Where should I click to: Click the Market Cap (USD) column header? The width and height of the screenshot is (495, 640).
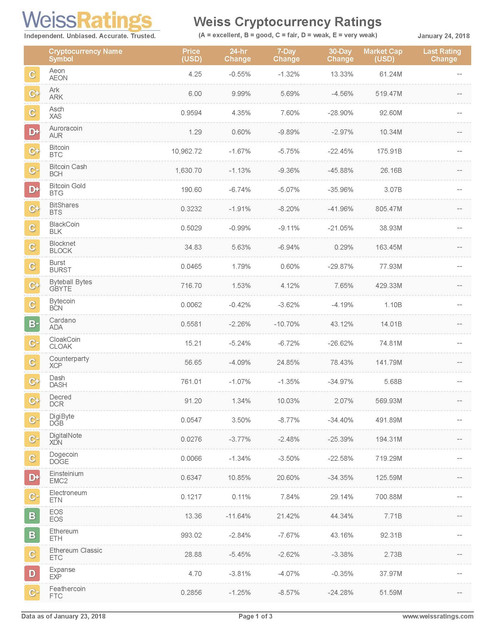(x=383, y=55)
